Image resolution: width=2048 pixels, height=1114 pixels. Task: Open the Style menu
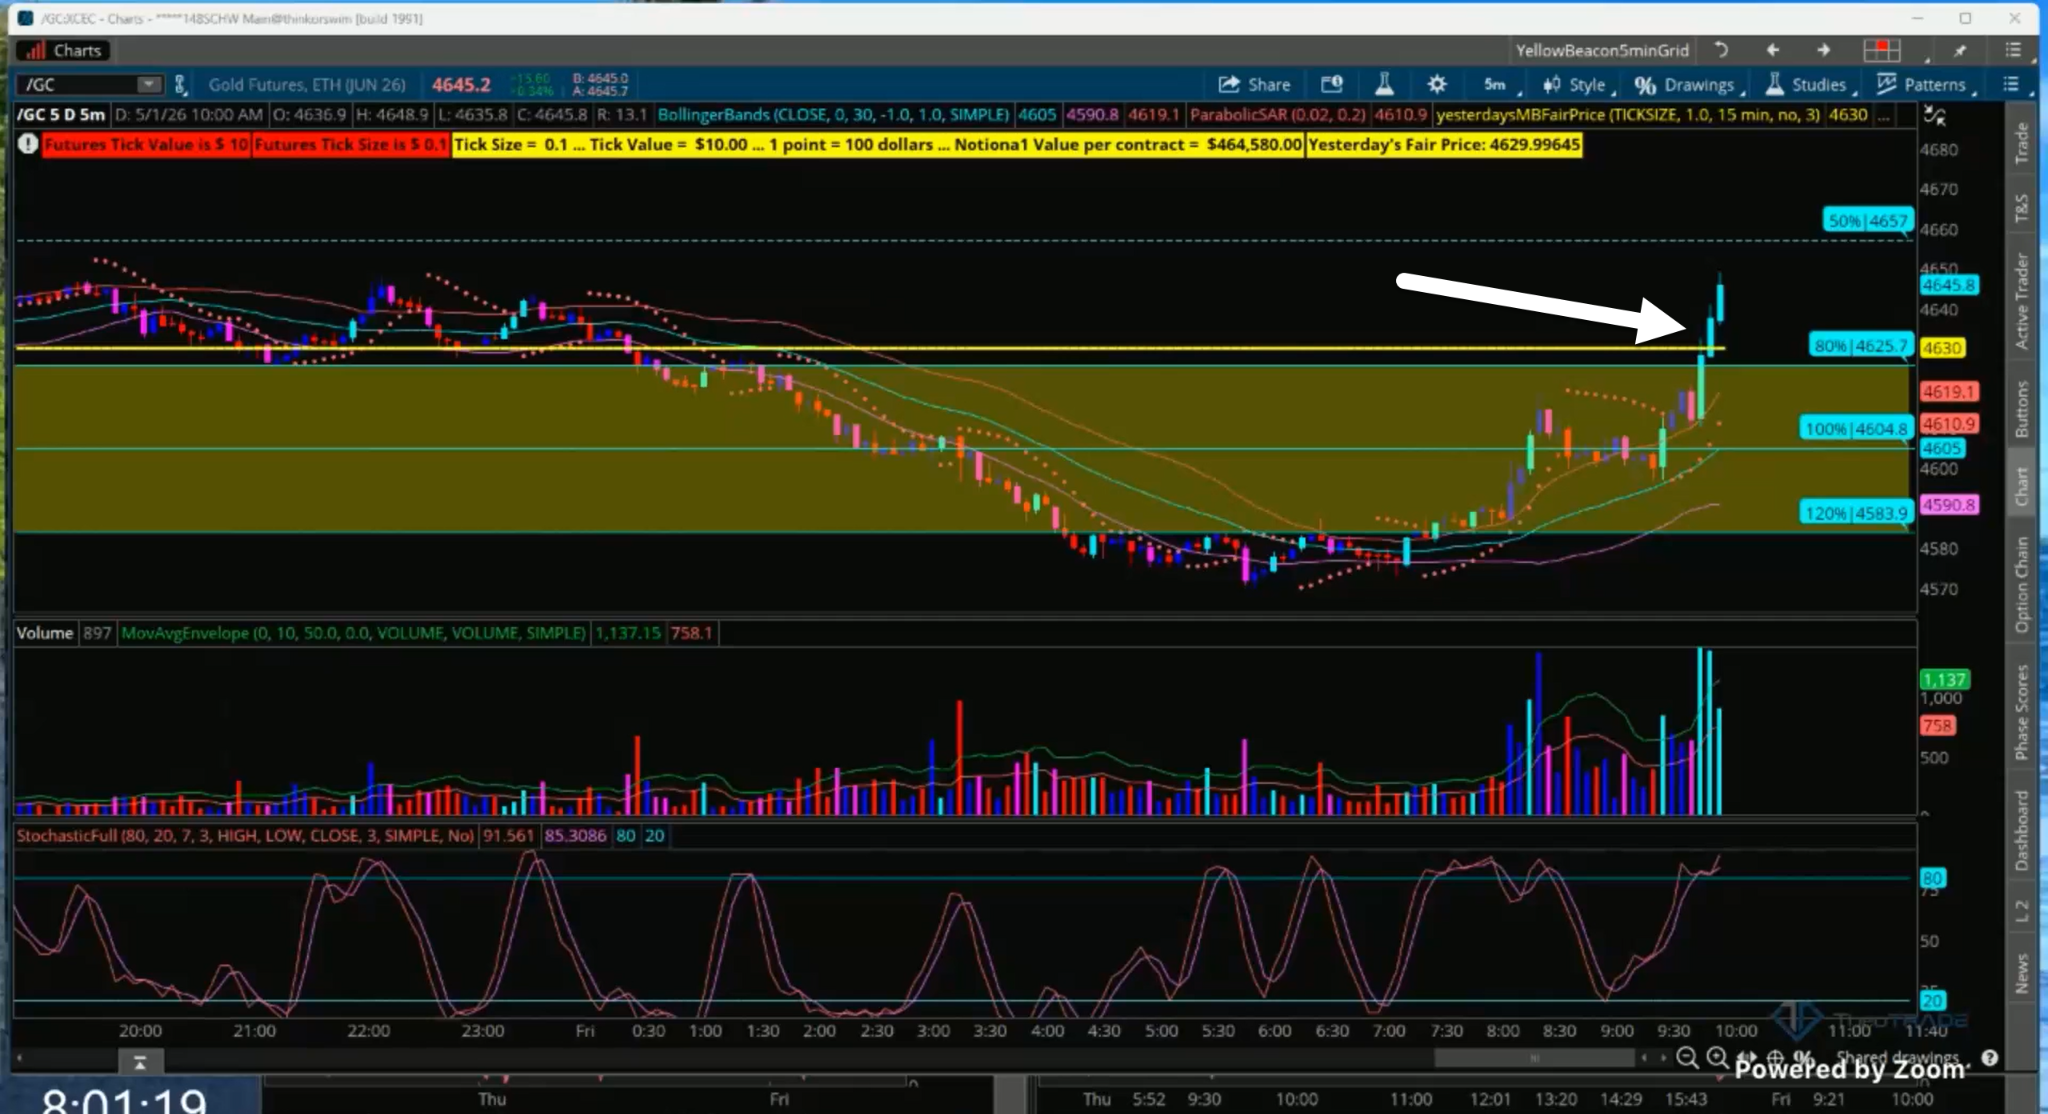[1579, 85]
